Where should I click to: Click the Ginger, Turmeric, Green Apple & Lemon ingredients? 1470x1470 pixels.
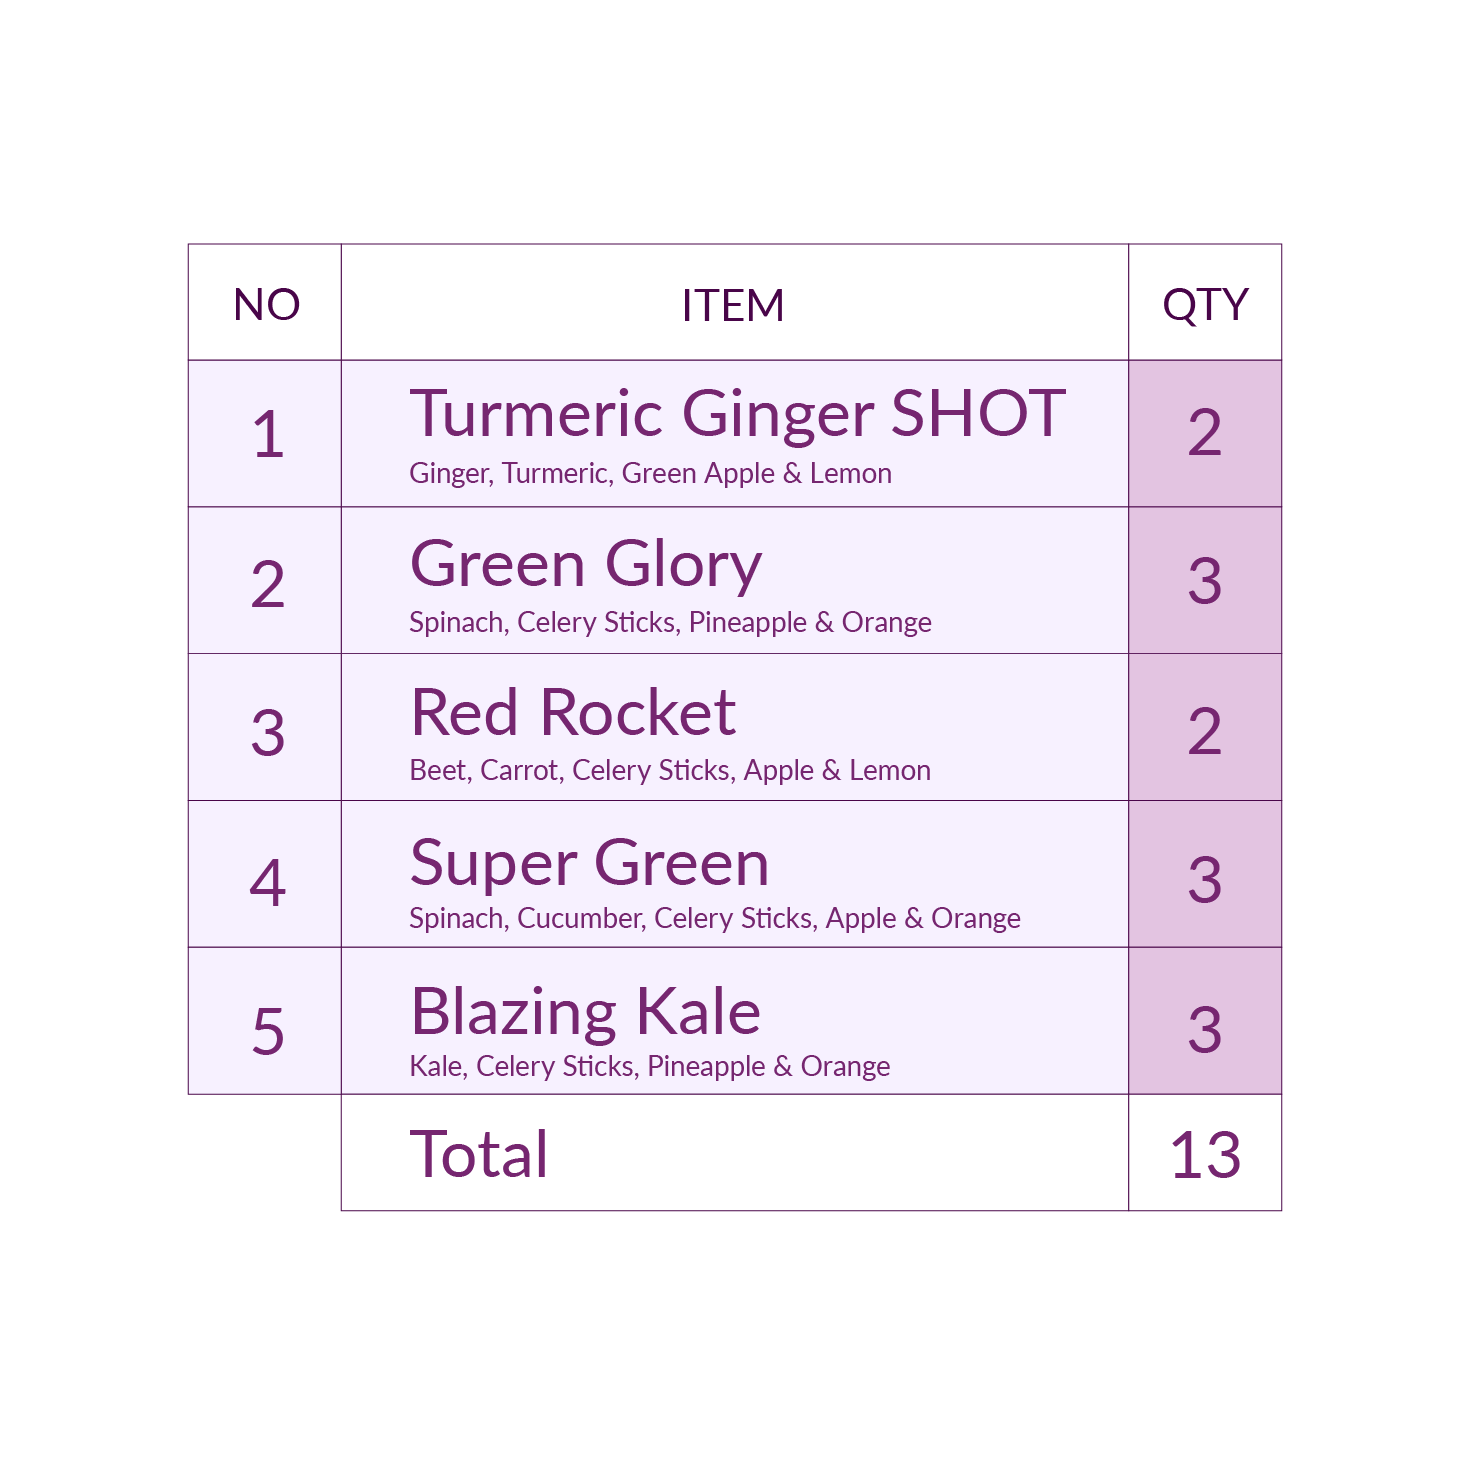click(x=651, y=474)
